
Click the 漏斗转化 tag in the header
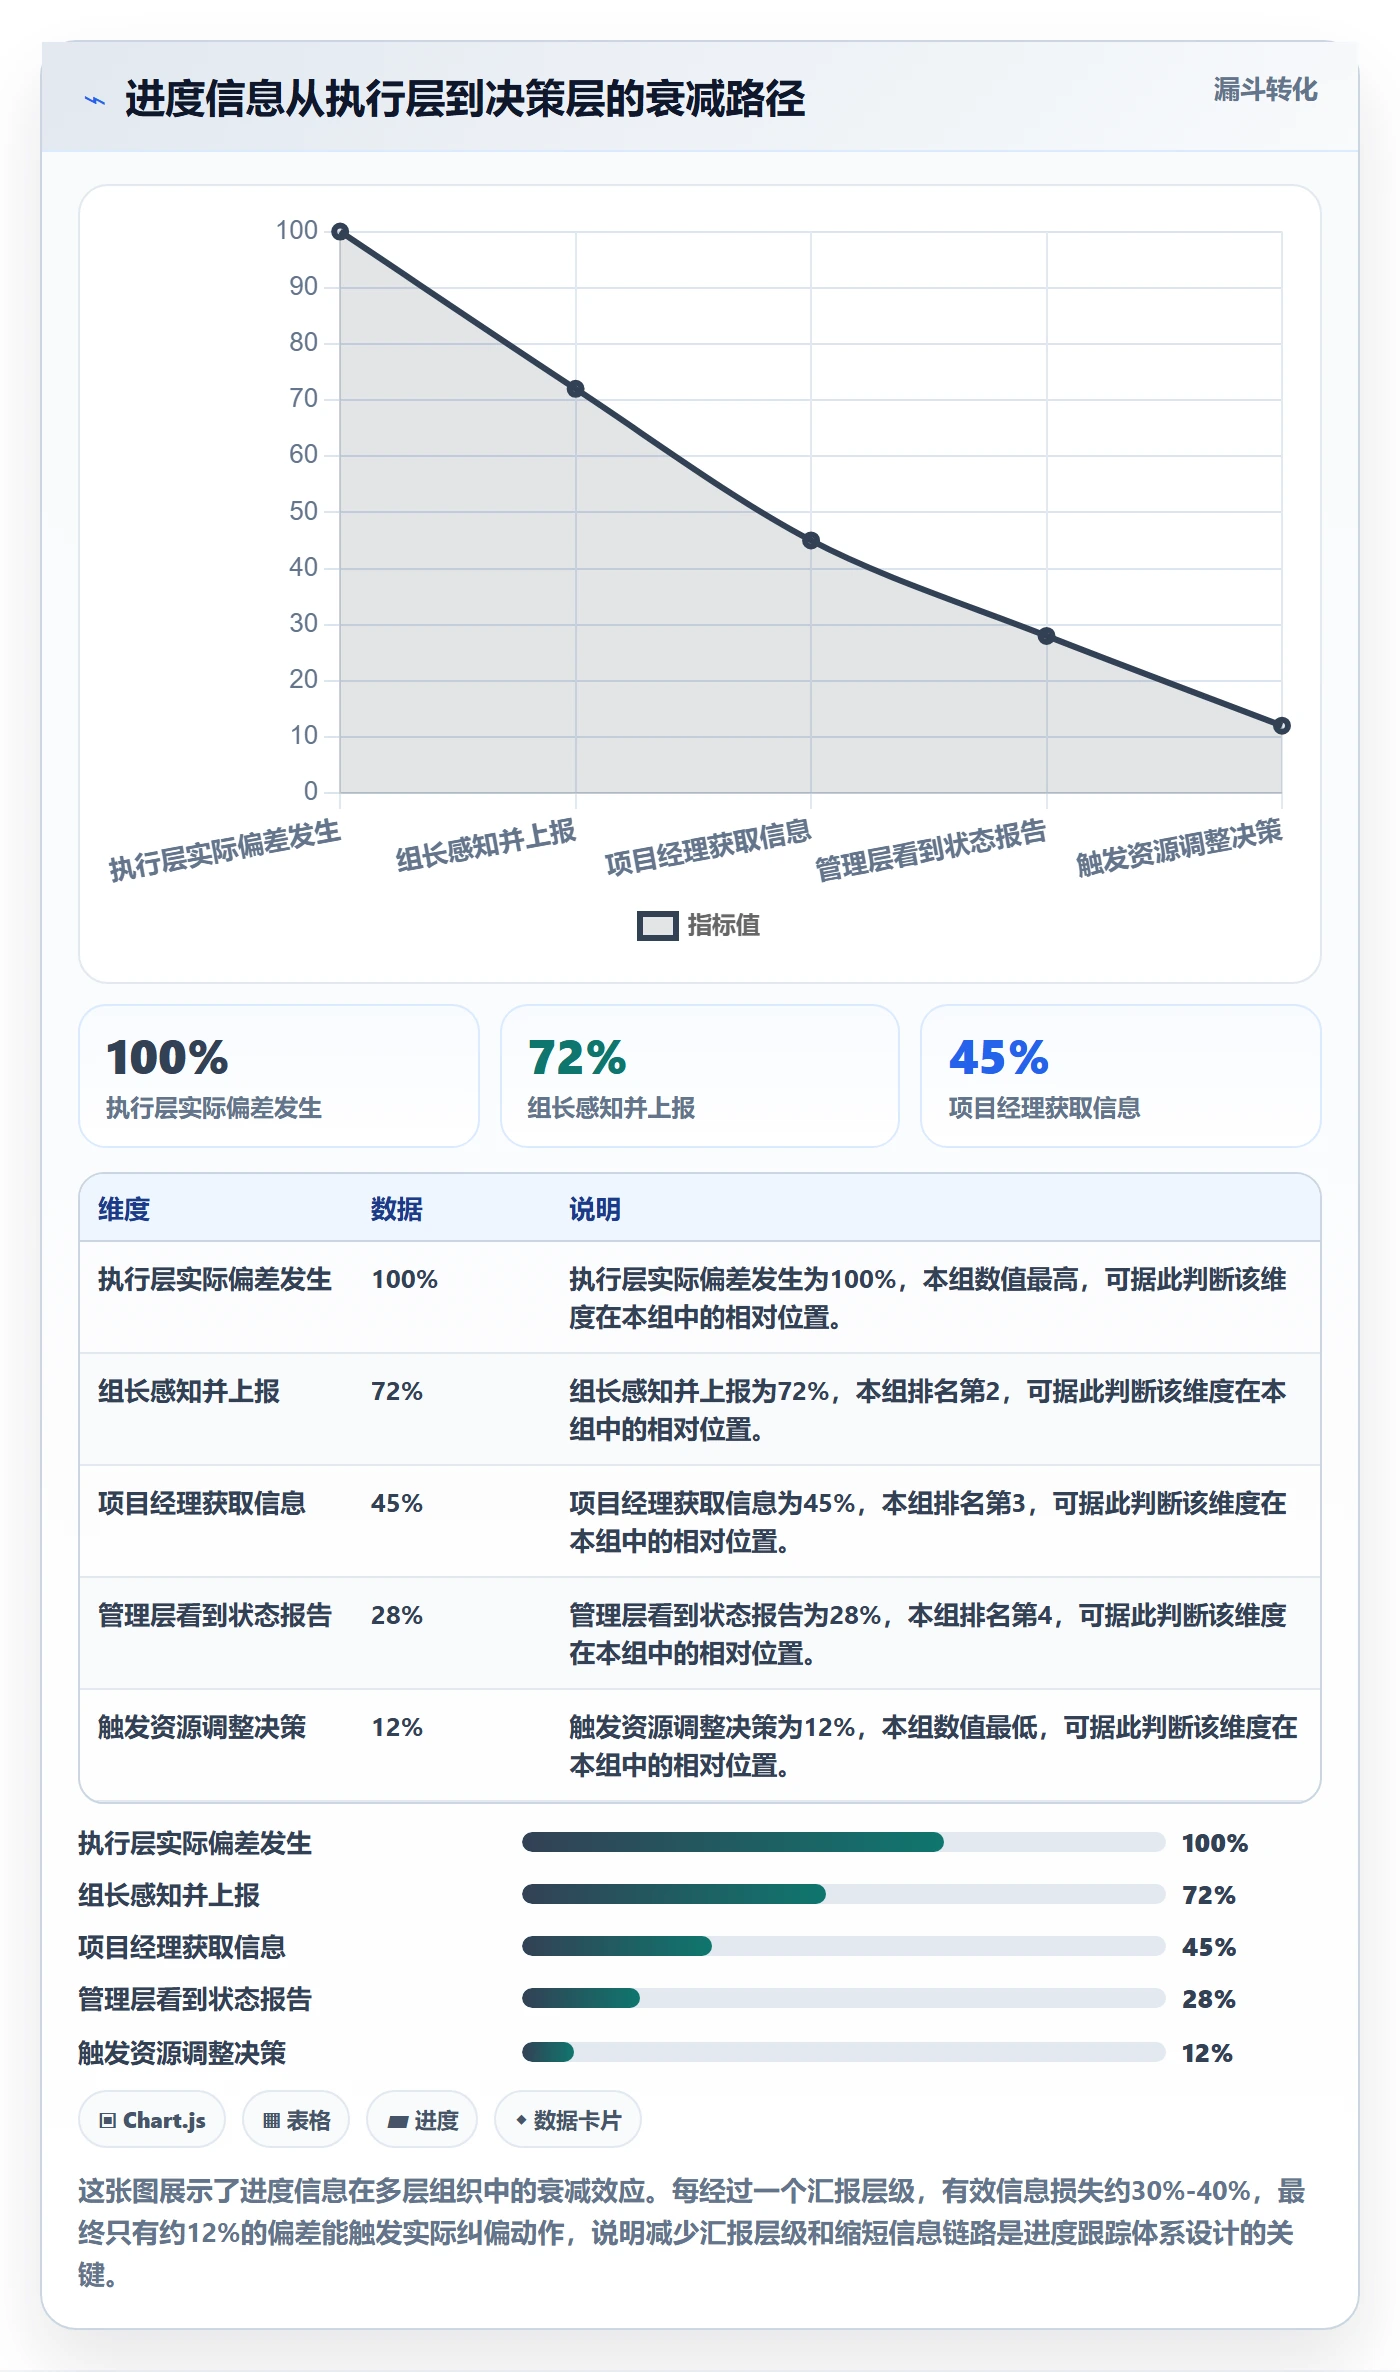pyautogui.click(x=1265, y=90)
